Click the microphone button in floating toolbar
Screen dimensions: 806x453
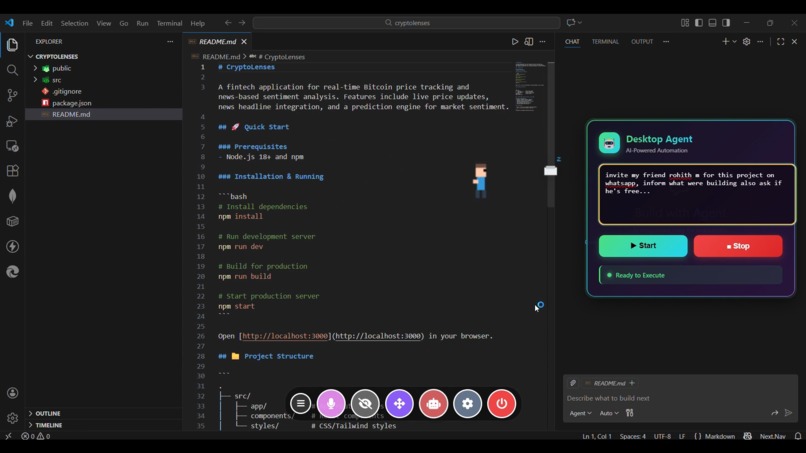(x=331, y=404)
